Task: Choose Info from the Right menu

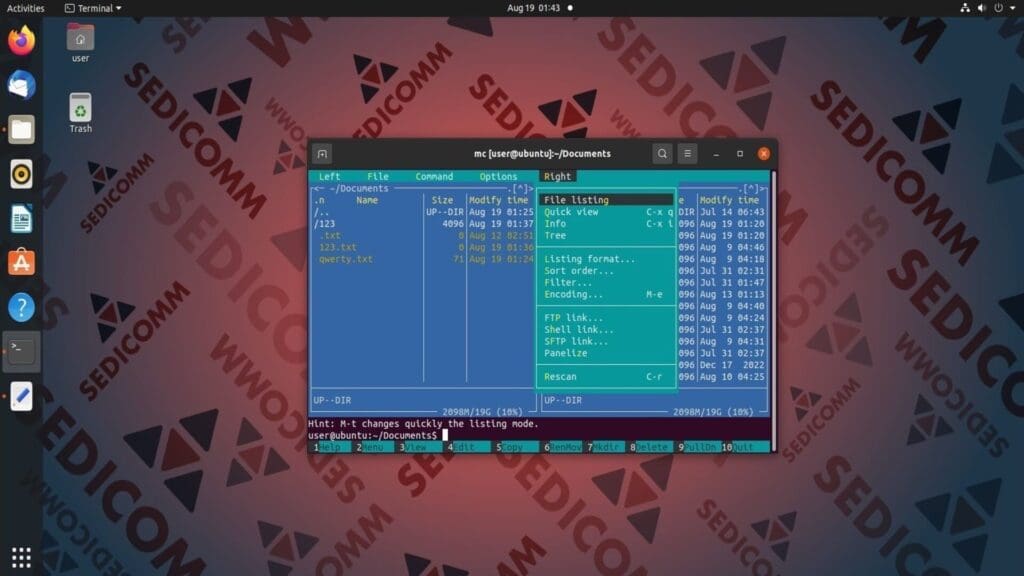Action: pos(606,224)
